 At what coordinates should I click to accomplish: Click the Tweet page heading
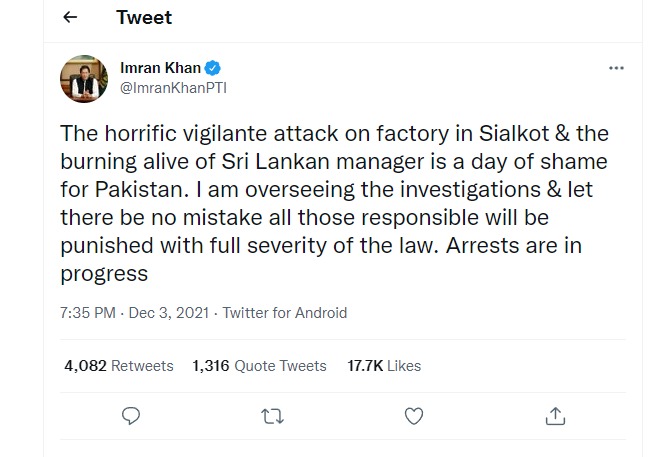pyautogui.click(x=144, y=18)
